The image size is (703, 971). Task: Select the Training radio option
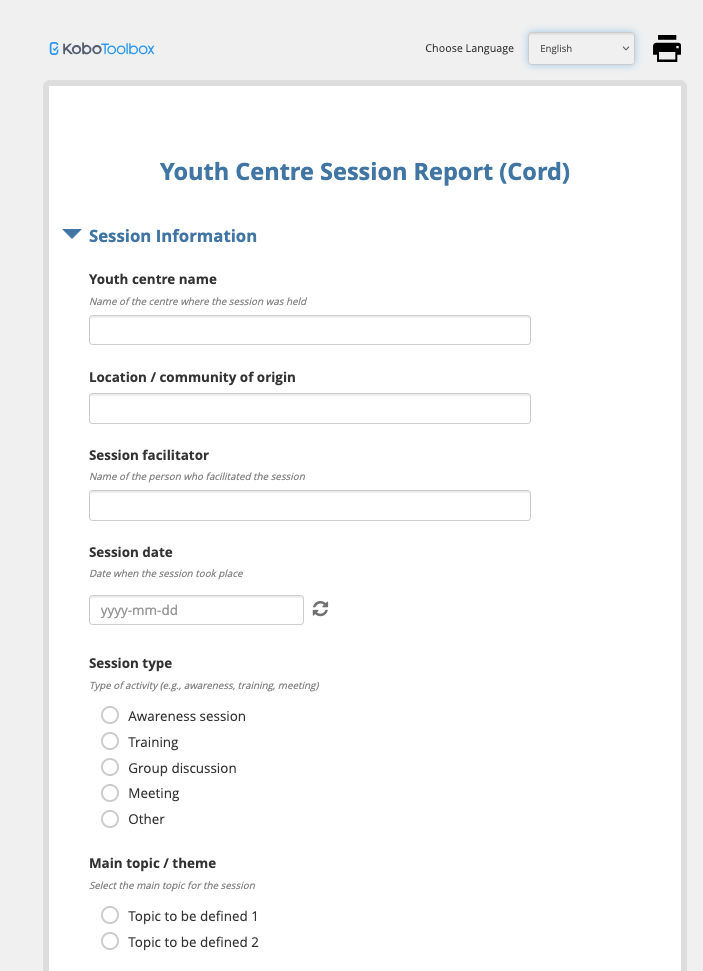click(110, 742)
